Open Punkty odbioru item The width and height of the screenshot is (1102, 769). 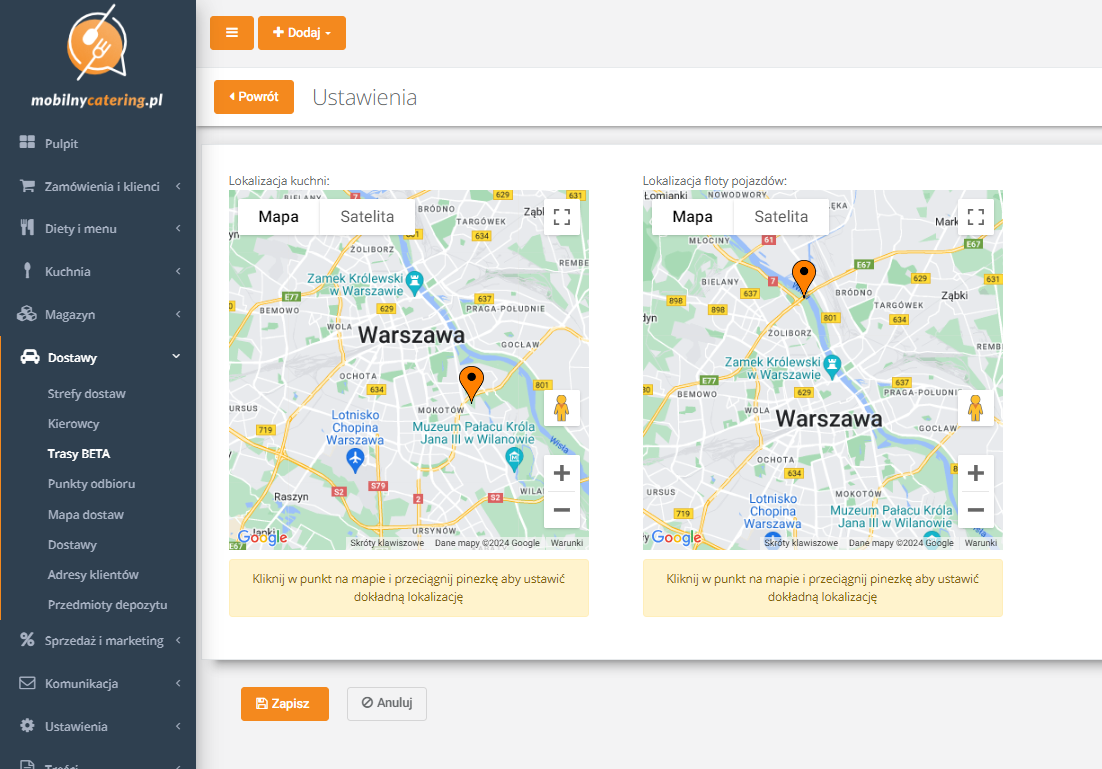click(91, 484)
